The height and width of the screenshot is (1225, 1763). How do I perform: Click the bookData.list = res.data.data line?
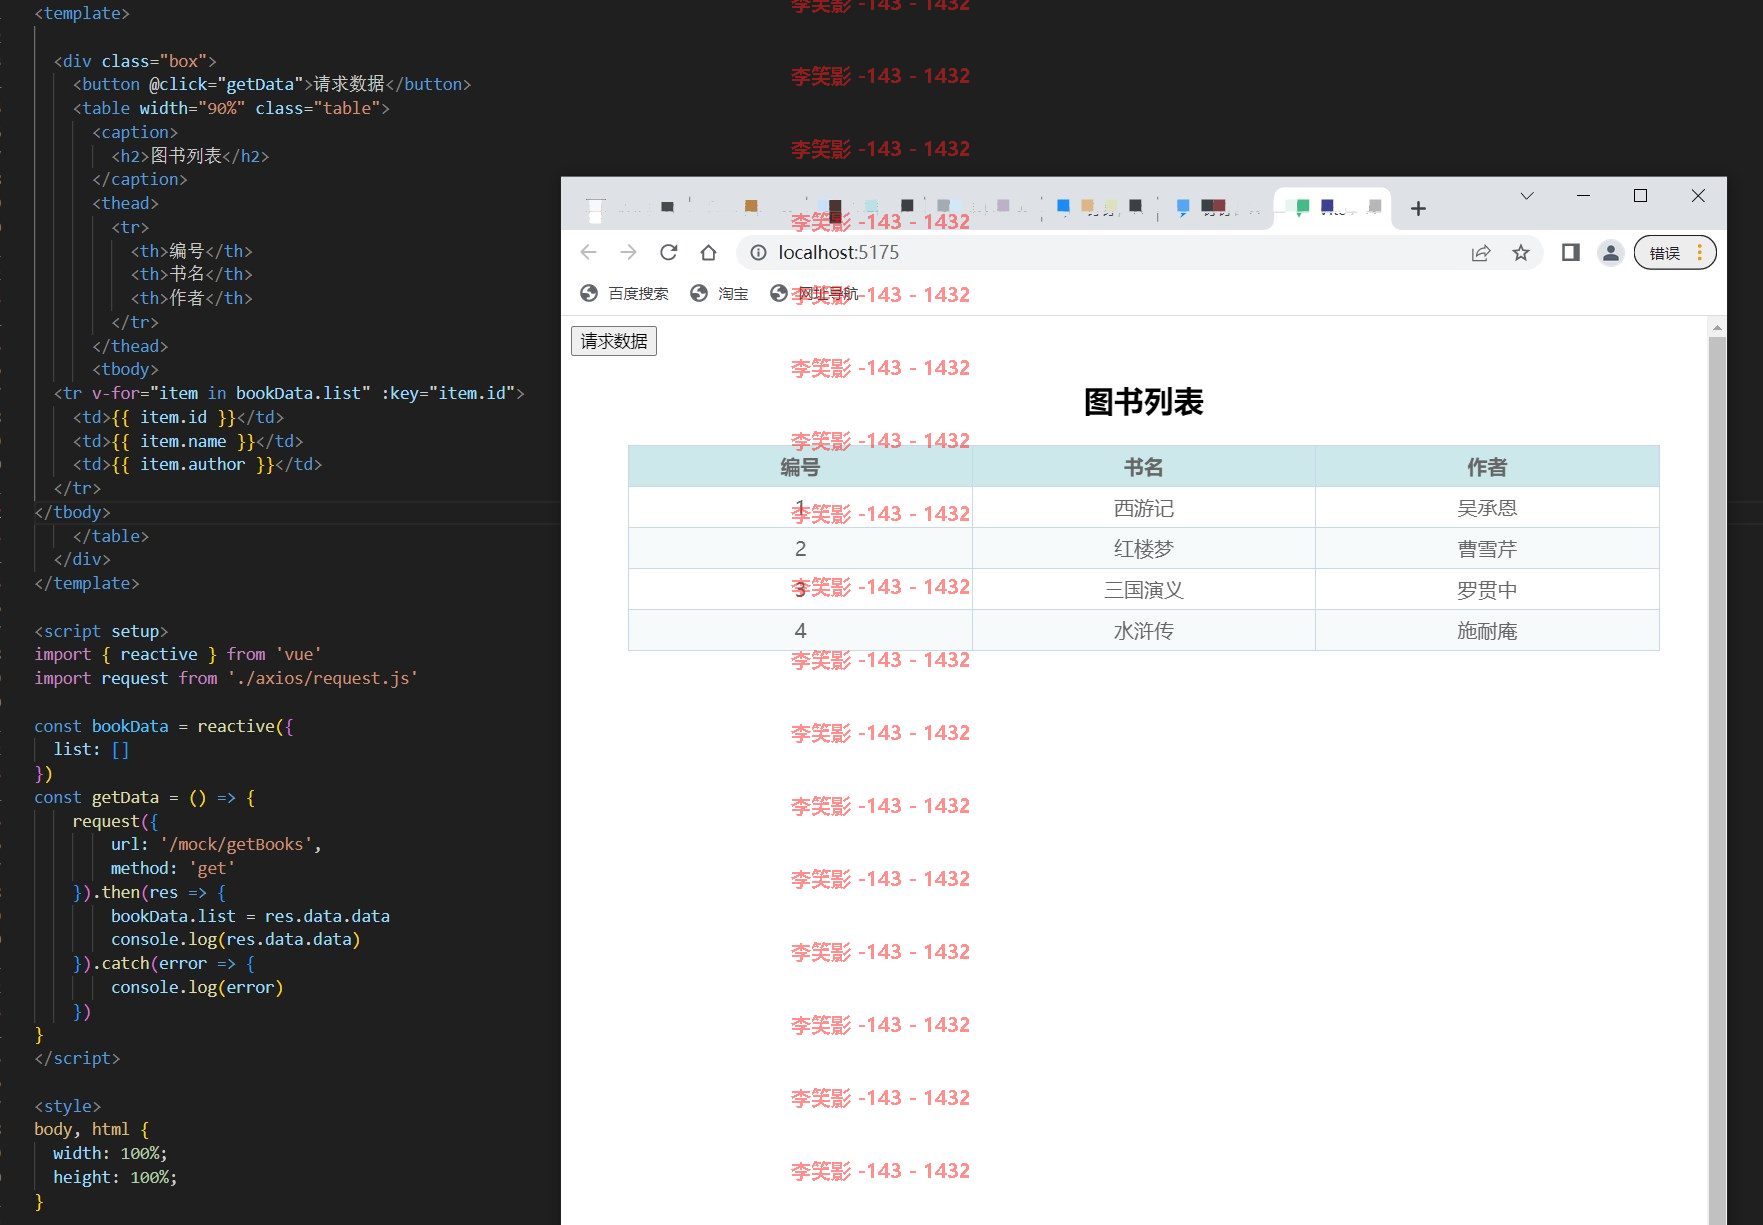pos(250,916)
